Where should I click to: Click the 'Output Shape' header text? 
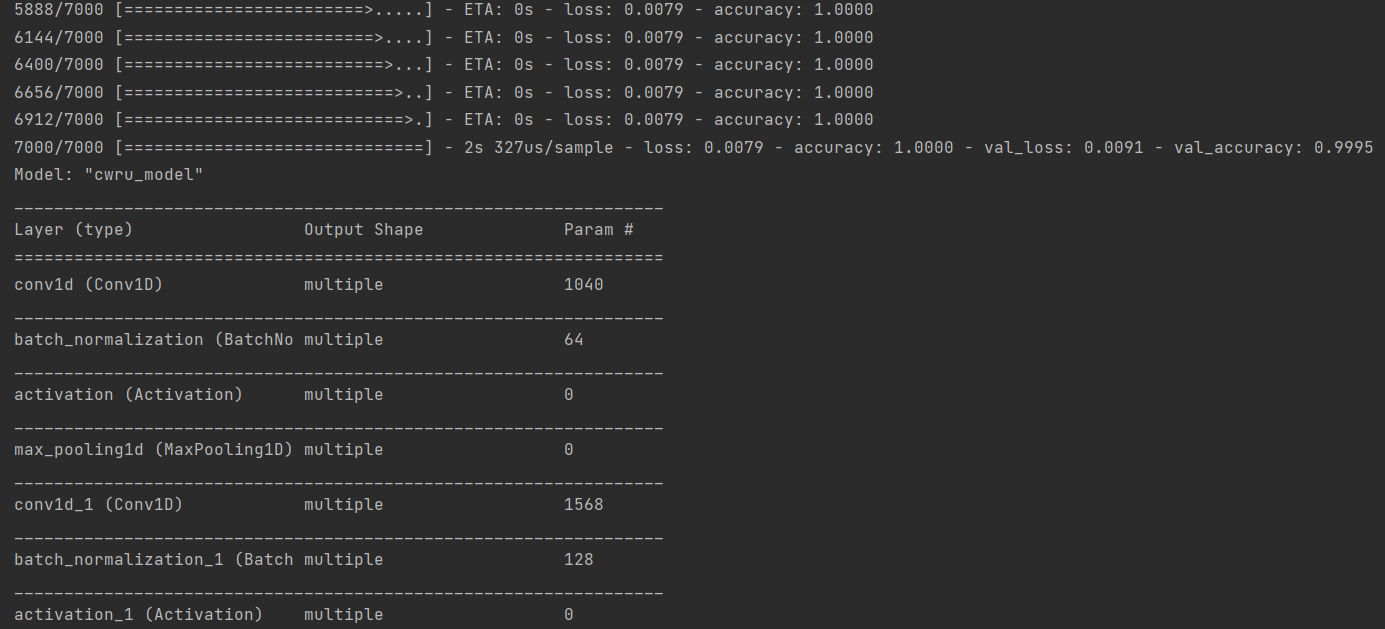(x=363, y=229)
